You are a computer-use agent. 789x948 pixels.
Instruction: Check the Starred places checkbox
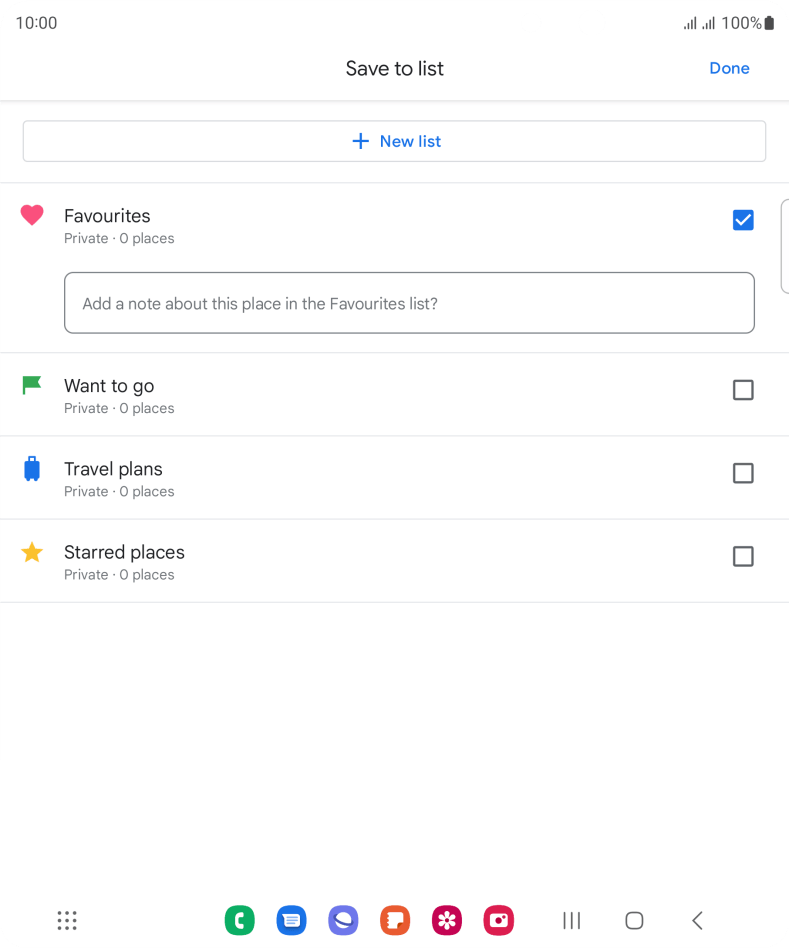coord(743,556)
